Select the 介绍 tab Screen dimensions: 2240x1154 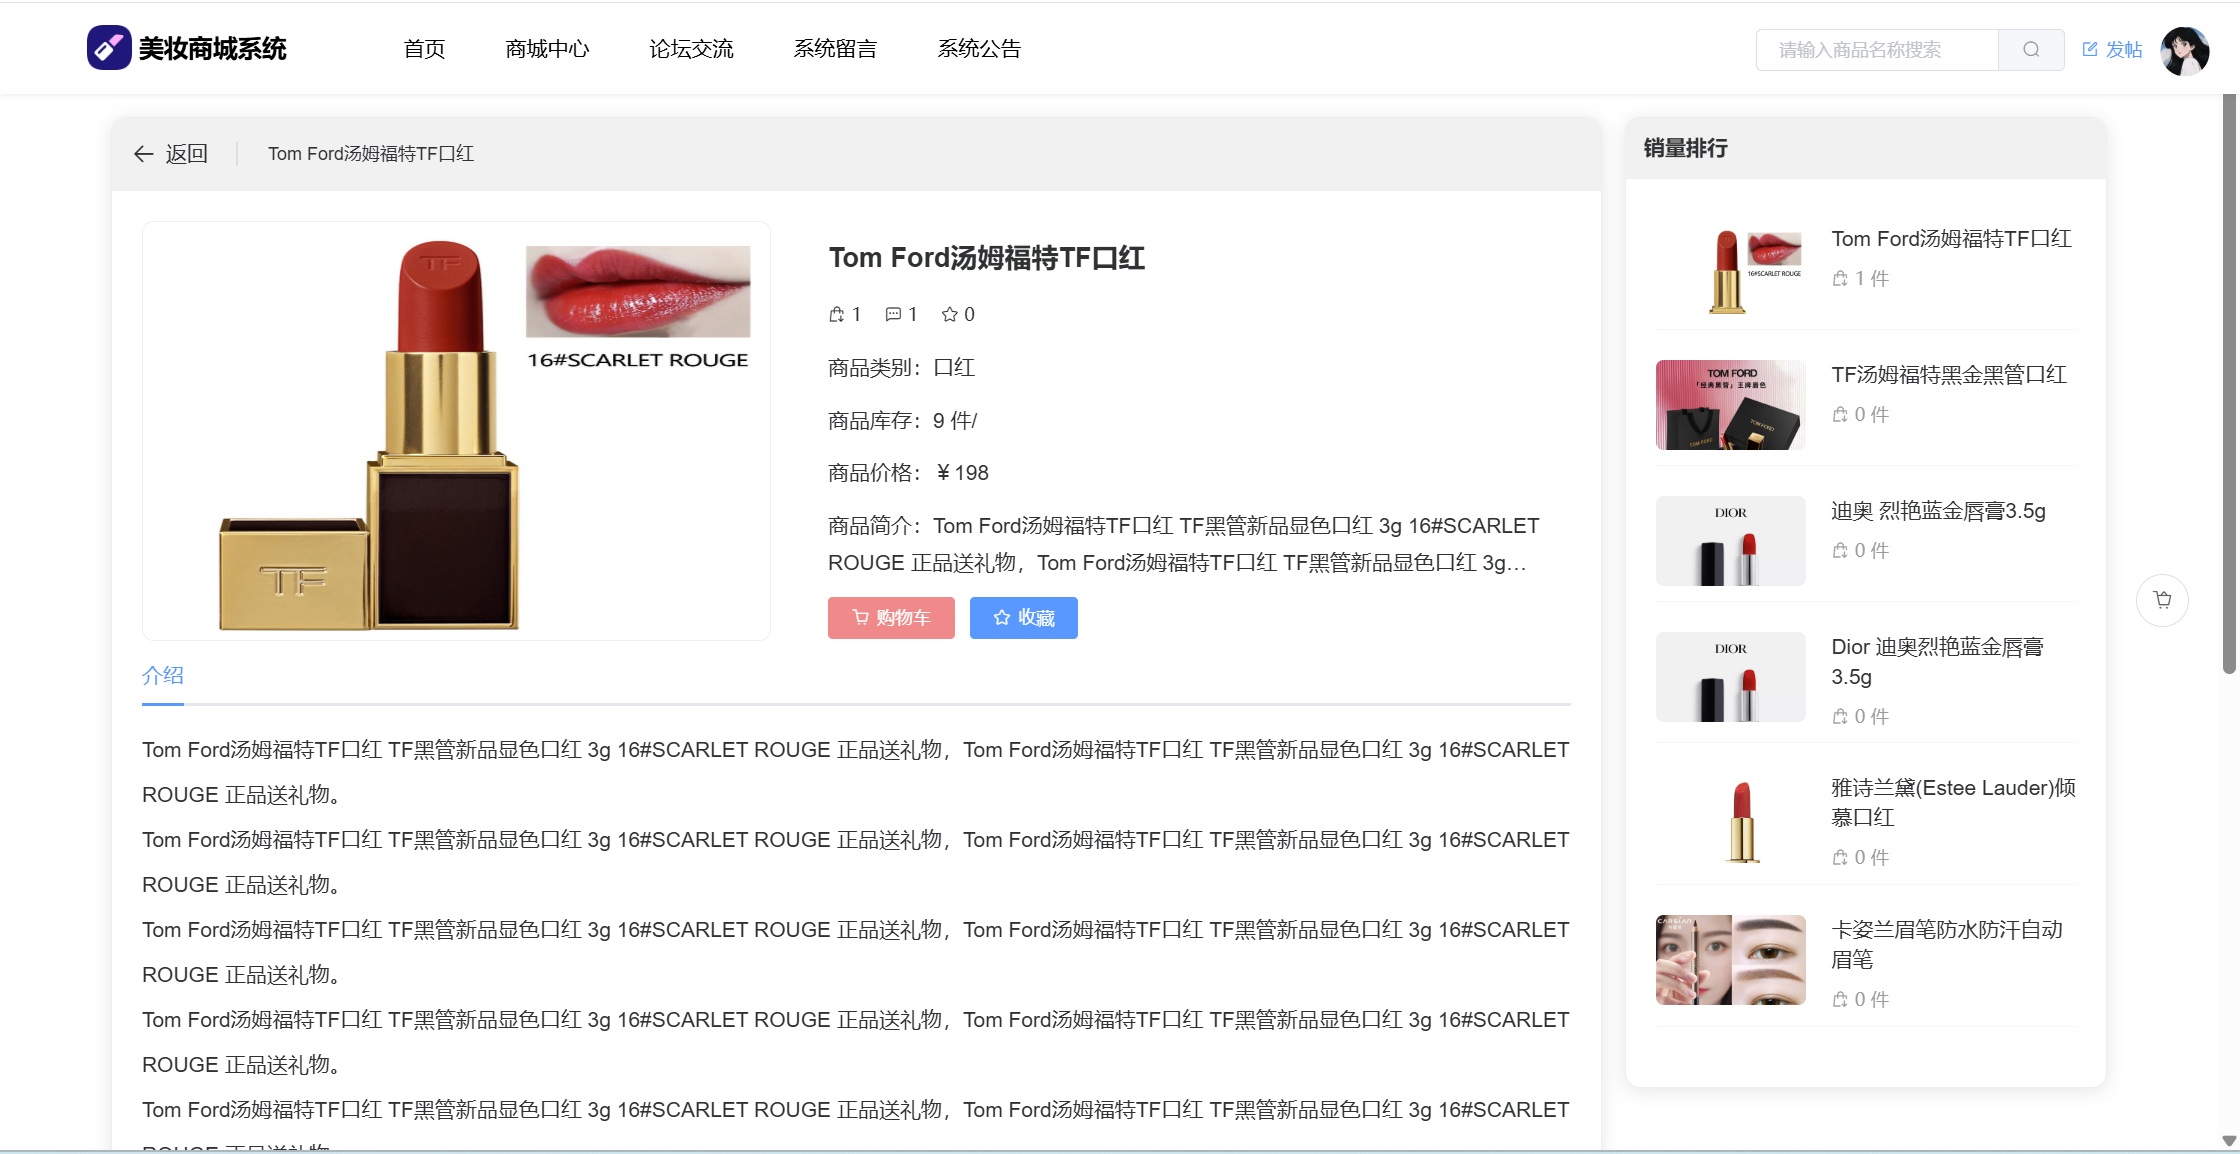tap(163, 676)
